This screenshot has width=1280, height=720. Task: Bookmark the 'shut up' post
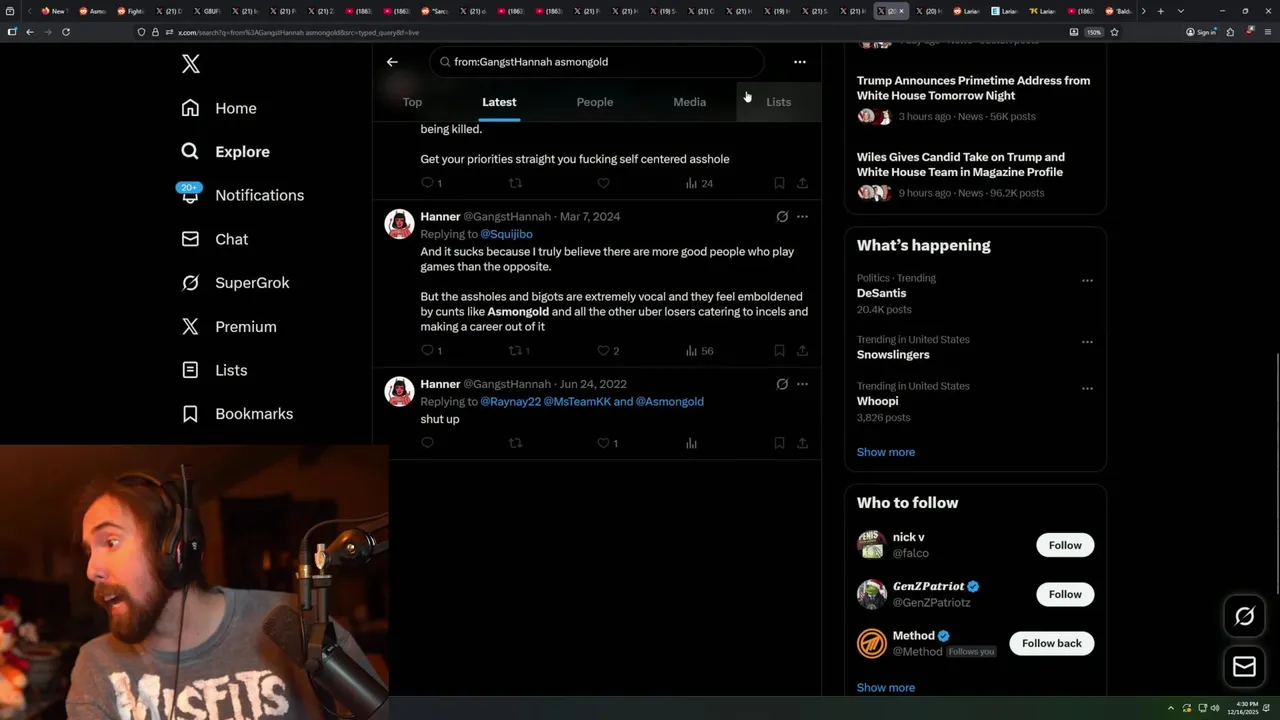coord(779,443)
